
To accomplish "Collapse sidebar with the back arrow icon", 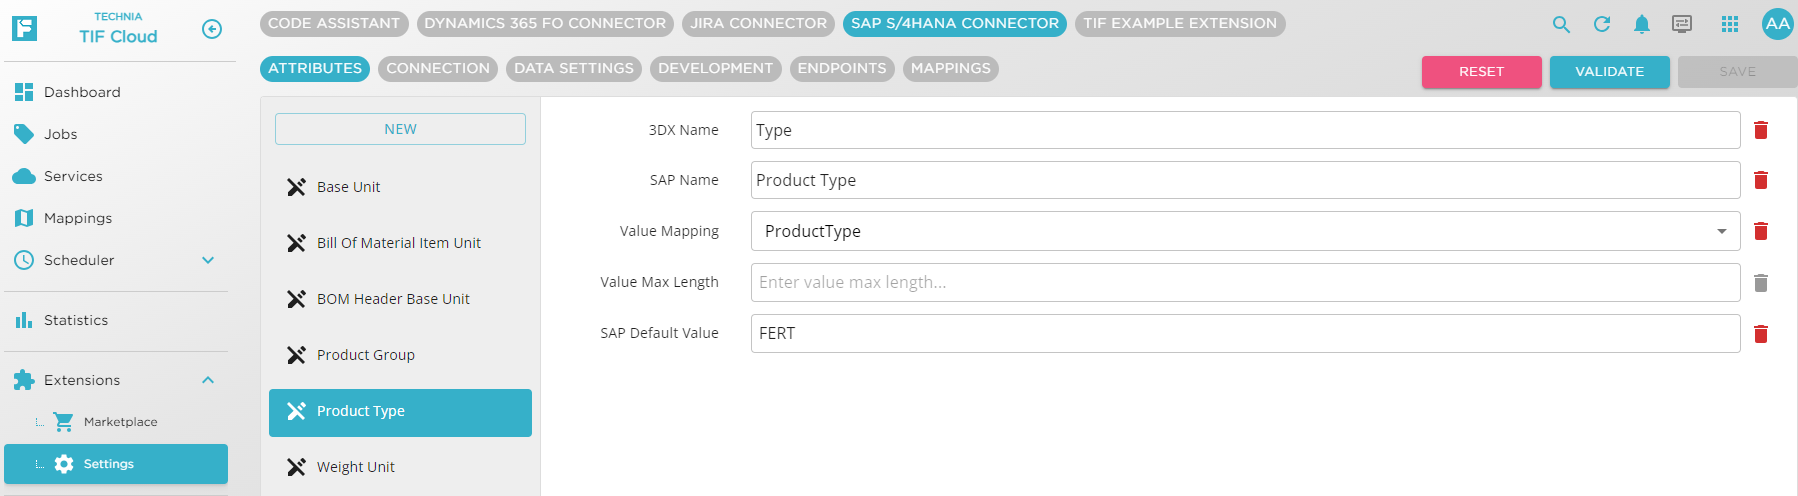I will click(212, 29).
